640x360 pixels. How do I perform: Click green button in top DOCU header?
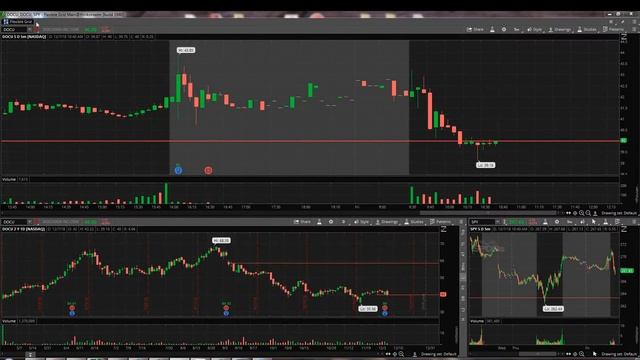tap(90, 30)
